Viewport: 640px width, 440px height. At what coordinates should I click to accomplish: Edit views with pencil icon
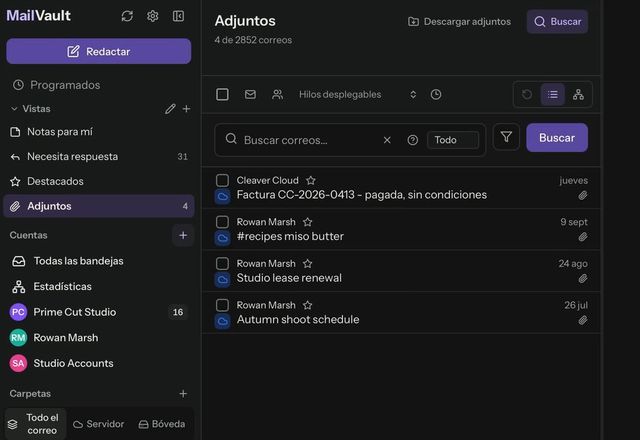pyautogui.click(x=170, y=109)
